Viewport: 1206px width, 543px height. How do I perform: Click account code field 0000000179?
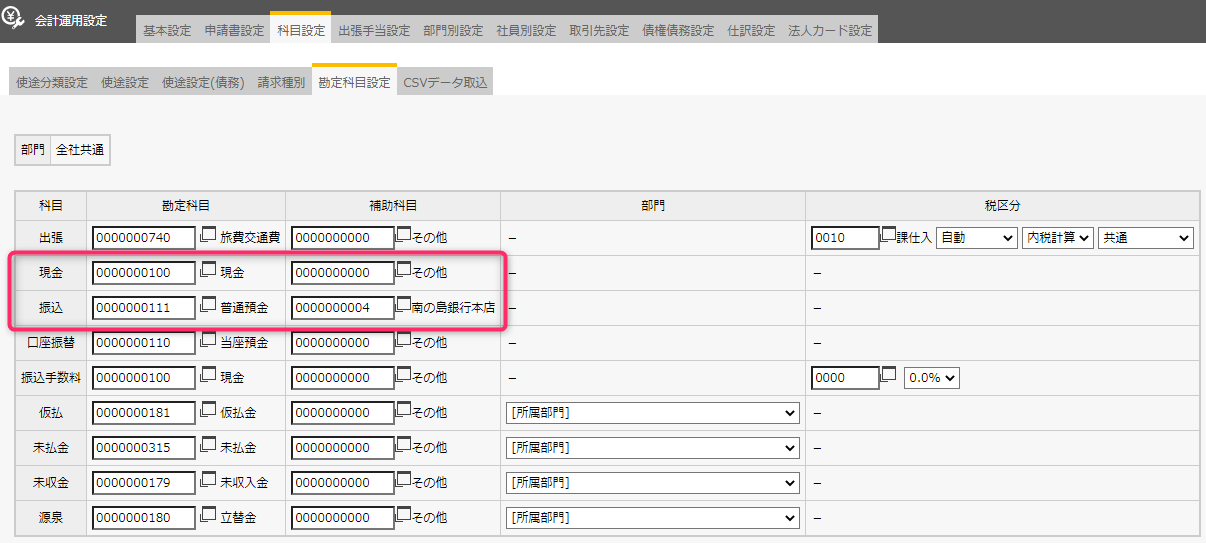coord(144,483)
